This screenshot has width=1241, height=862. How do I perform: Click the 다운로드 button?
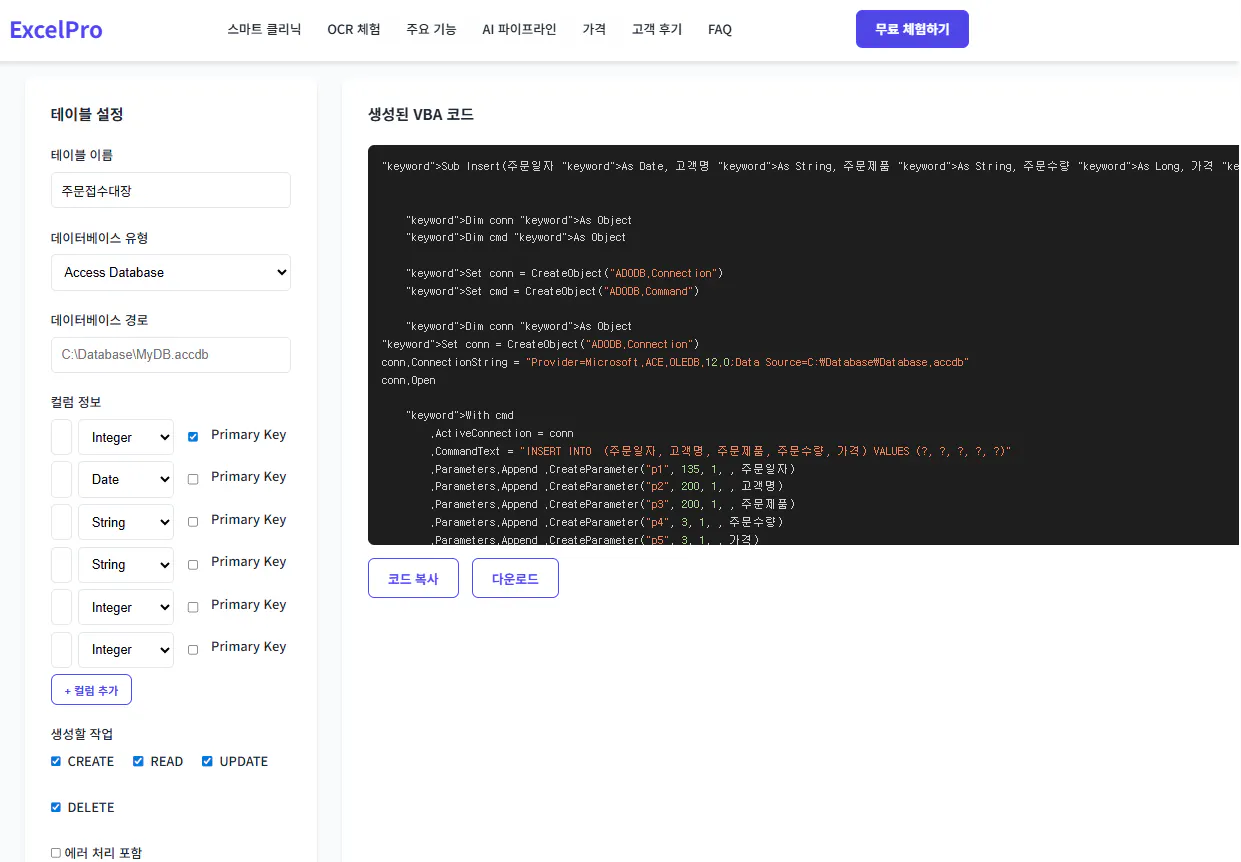pos(515,578)
